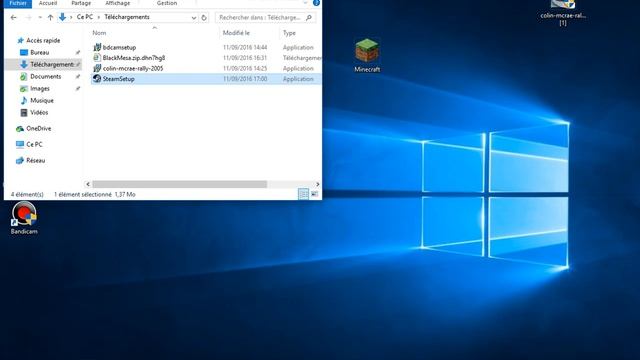Open the Gestion tab
The height and width of the screenshot is (360, 640).
point(167,3)
